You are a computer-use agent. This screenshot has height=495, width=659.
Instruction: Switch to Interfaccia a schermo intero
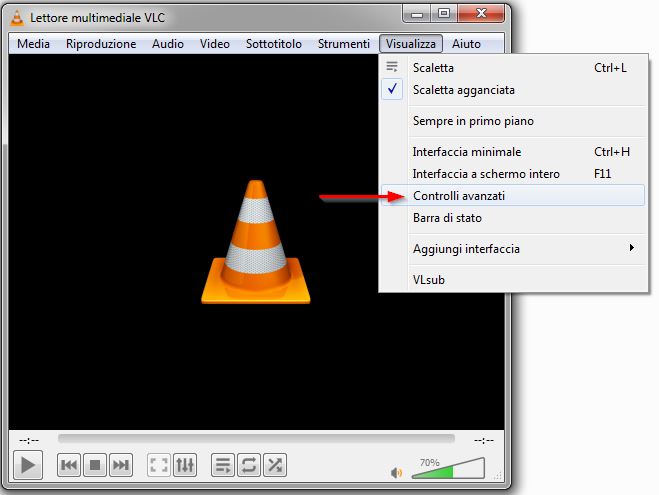pyautogui.click(x=513, y=174)
